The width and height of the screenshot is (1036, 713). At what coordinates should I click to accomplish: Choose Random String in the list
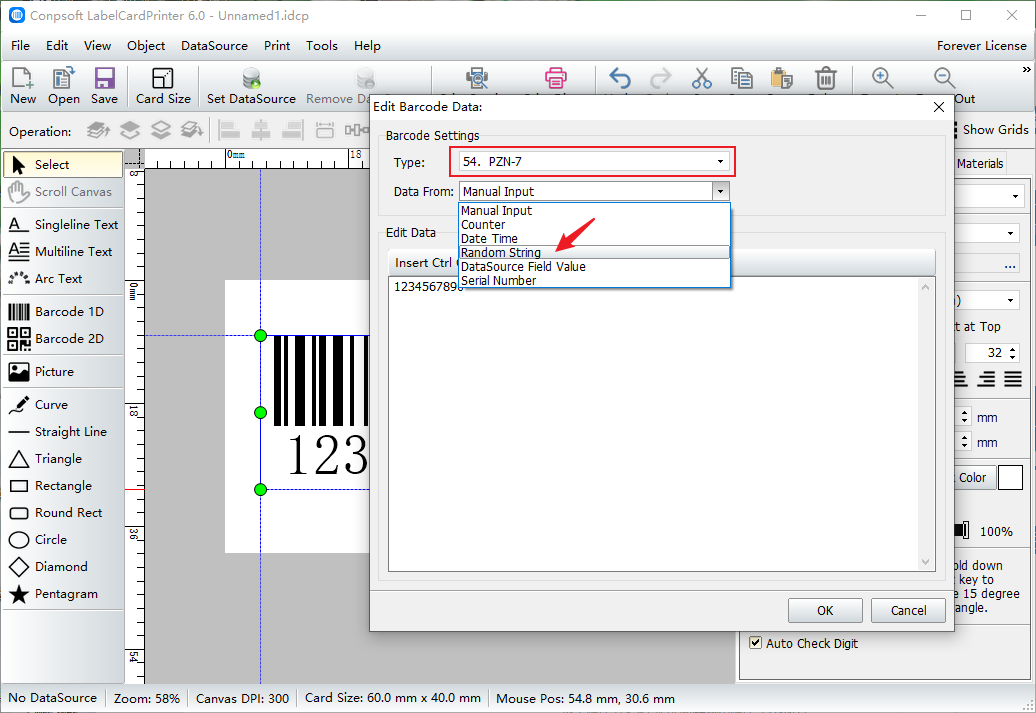click(x=594, y=252)
